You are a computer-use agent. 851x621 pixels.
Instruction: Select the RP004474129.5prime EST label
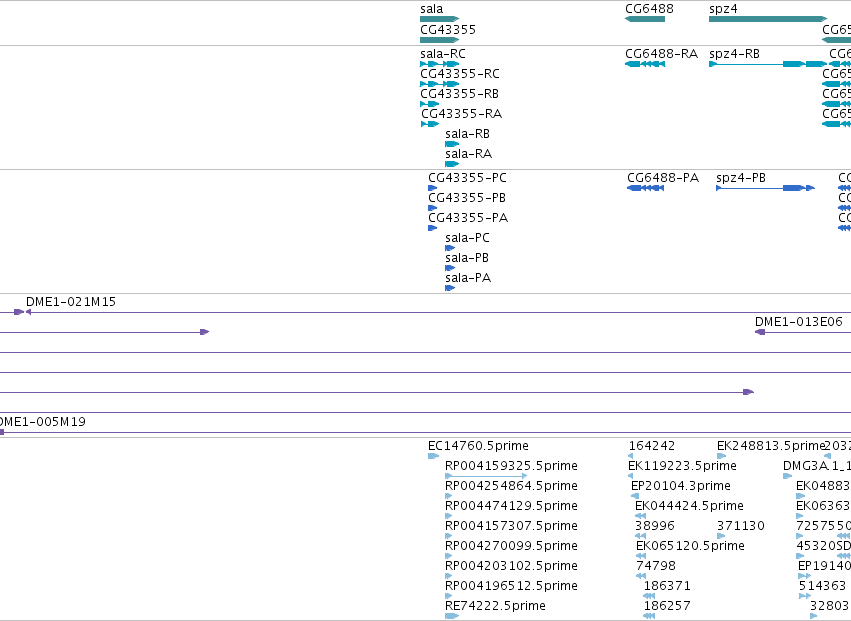(x=511, y=506)
